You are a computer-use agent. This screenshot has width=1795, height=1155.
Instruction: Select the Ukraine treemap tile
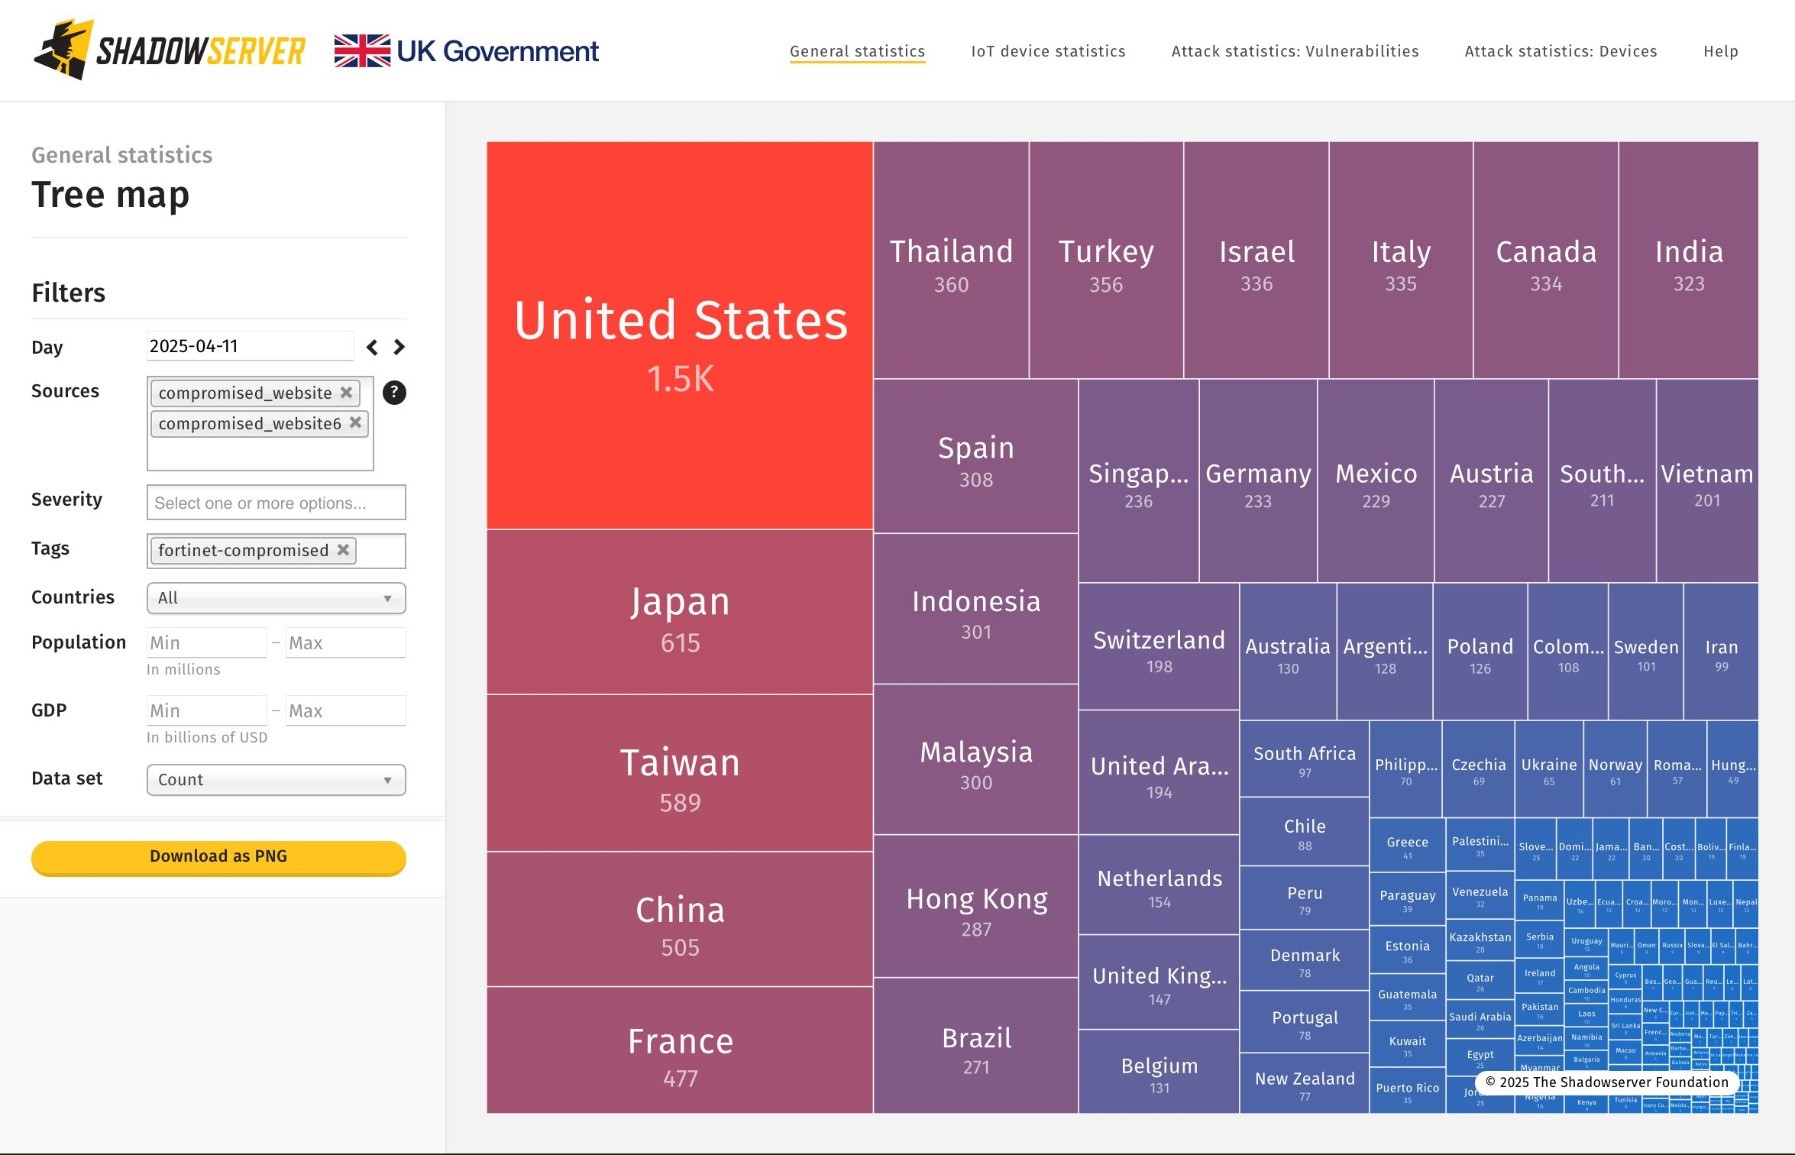(x=1549, y=769)
